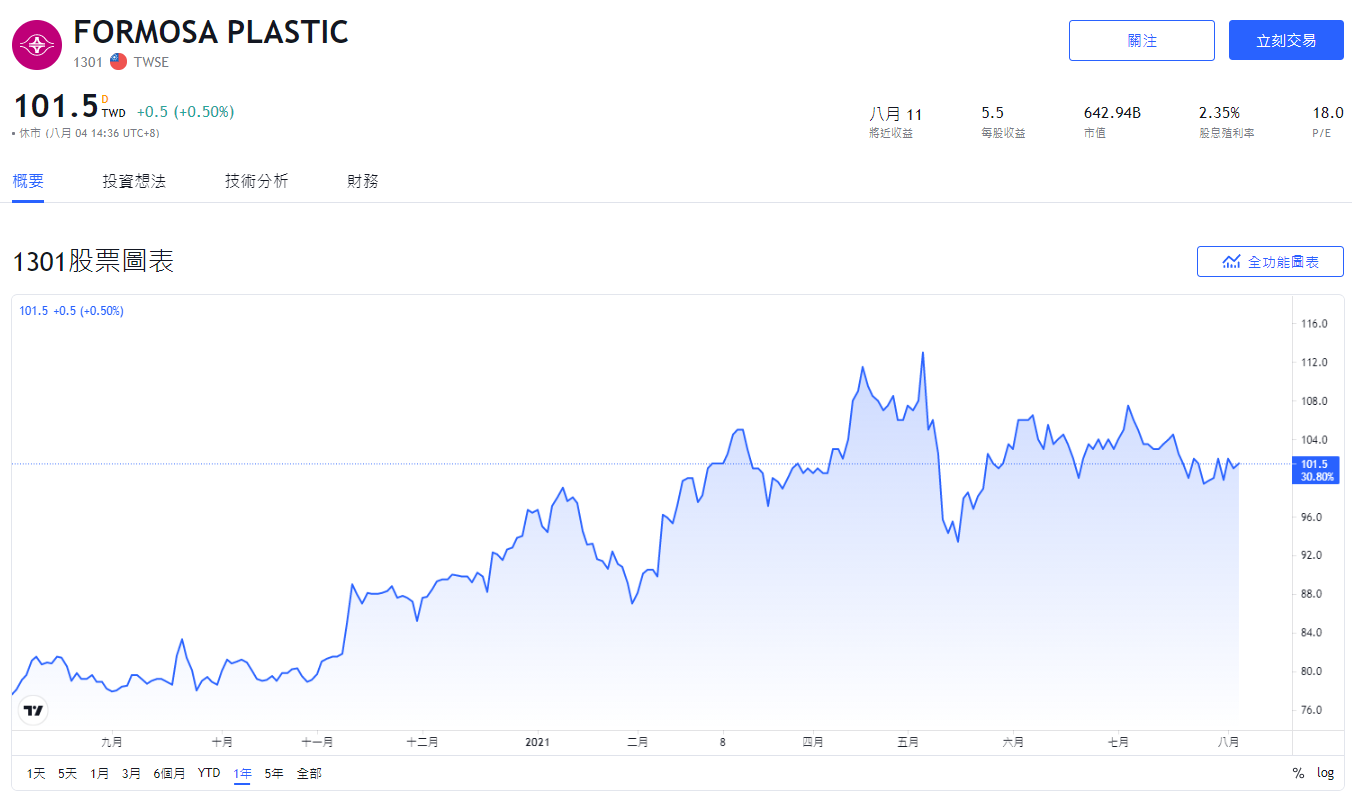Click the FORMOSA PLASTIC title
1352x797 pixels.
point(211,32)
